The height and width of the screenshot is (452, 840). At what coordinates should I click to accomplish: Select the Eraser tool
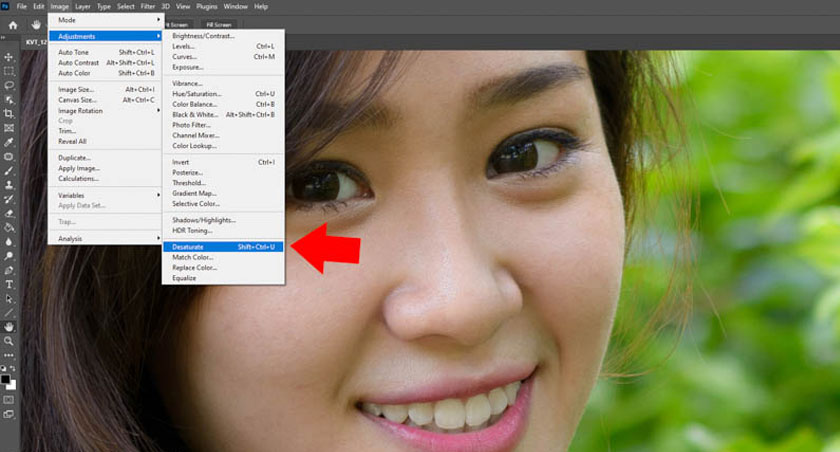pos(9,213)
